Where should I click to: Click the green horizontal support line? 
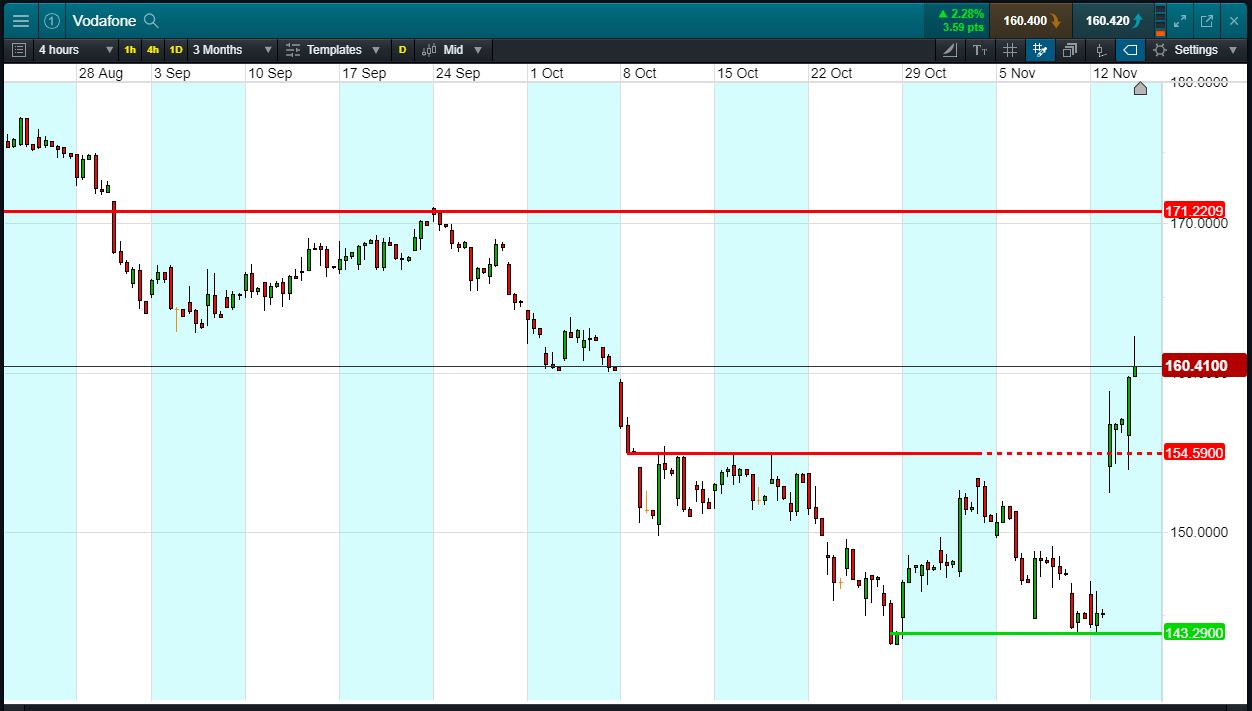tap(1027, 633)
